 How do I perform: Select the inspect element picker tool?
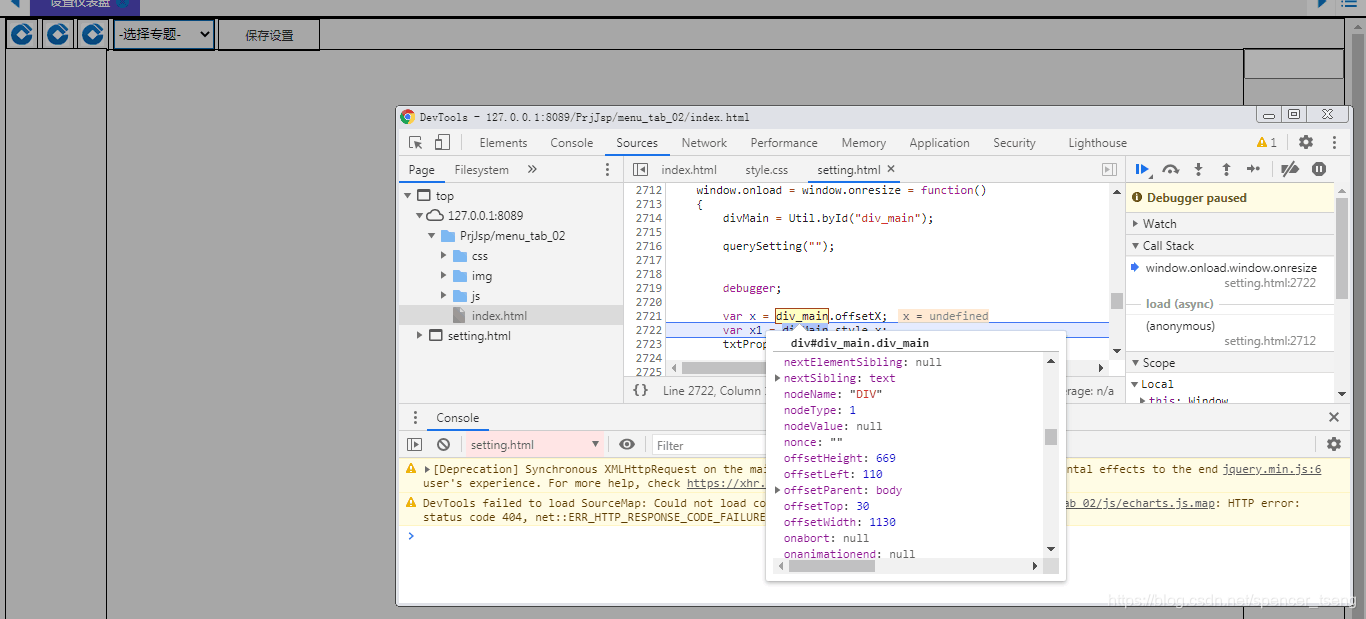pyautogui.click(x=414, y=142)
